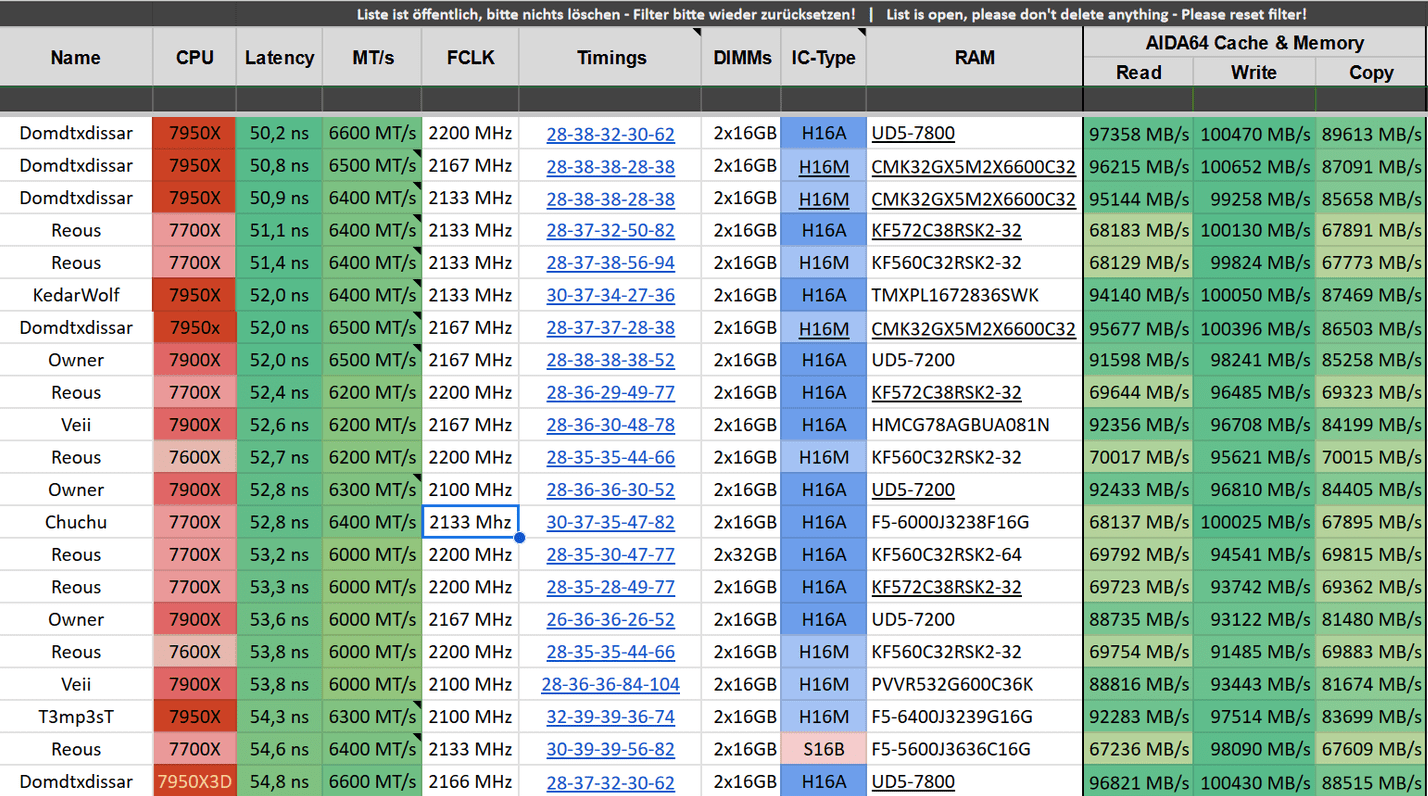Select the 100652 MB/s write cell
1428x796 pixels.
1254,166
